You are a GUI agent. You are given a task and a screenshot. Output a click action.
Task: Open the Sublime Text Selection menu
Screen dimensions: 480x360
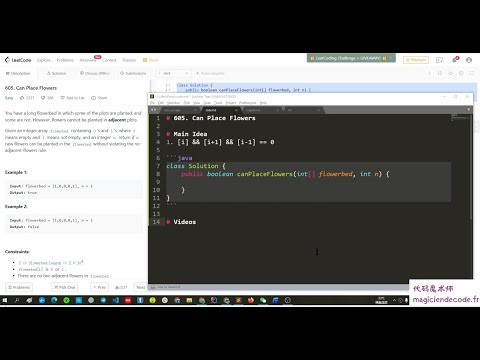173,103
